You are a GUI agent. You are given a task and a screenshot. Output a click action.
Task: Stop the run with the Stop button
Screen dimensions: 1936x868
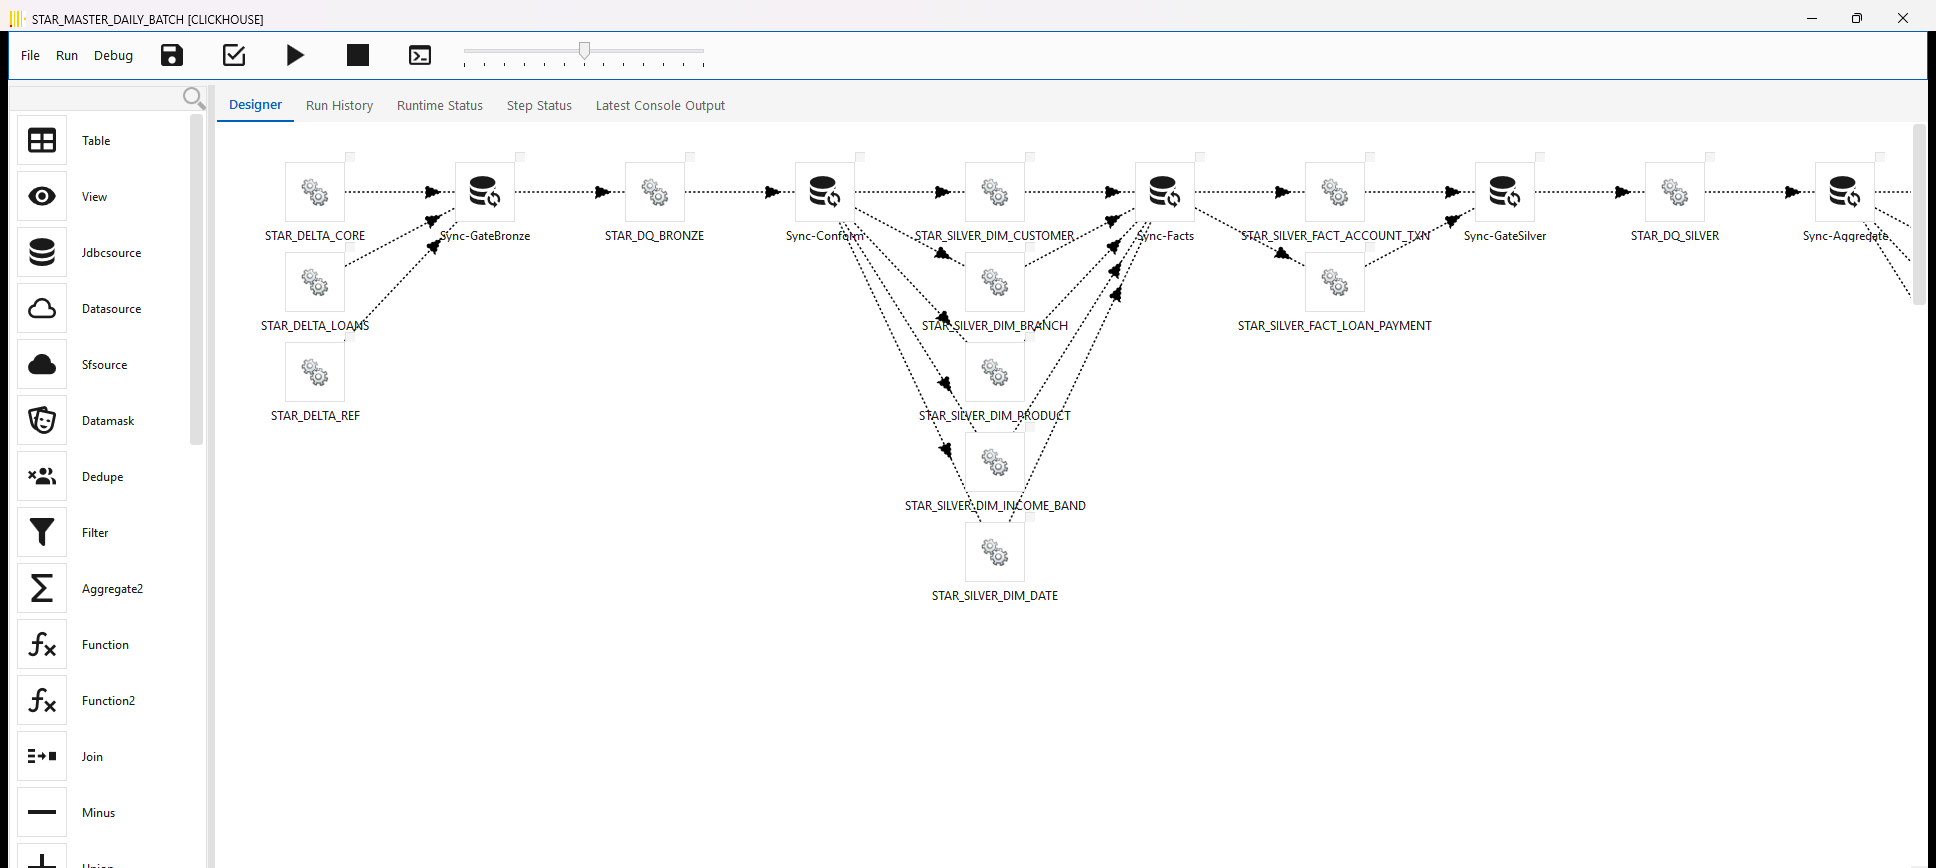[358, 55]
